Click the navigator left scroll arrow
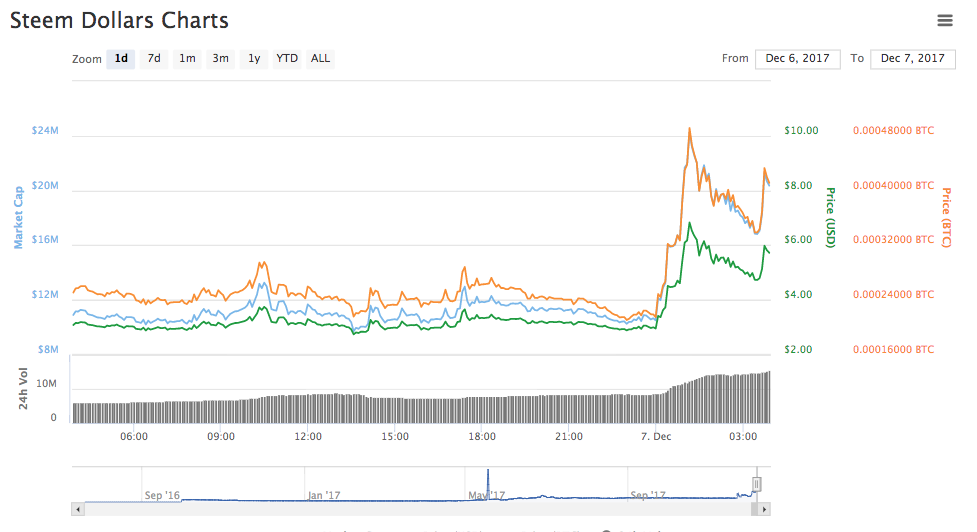 point(78,510)
